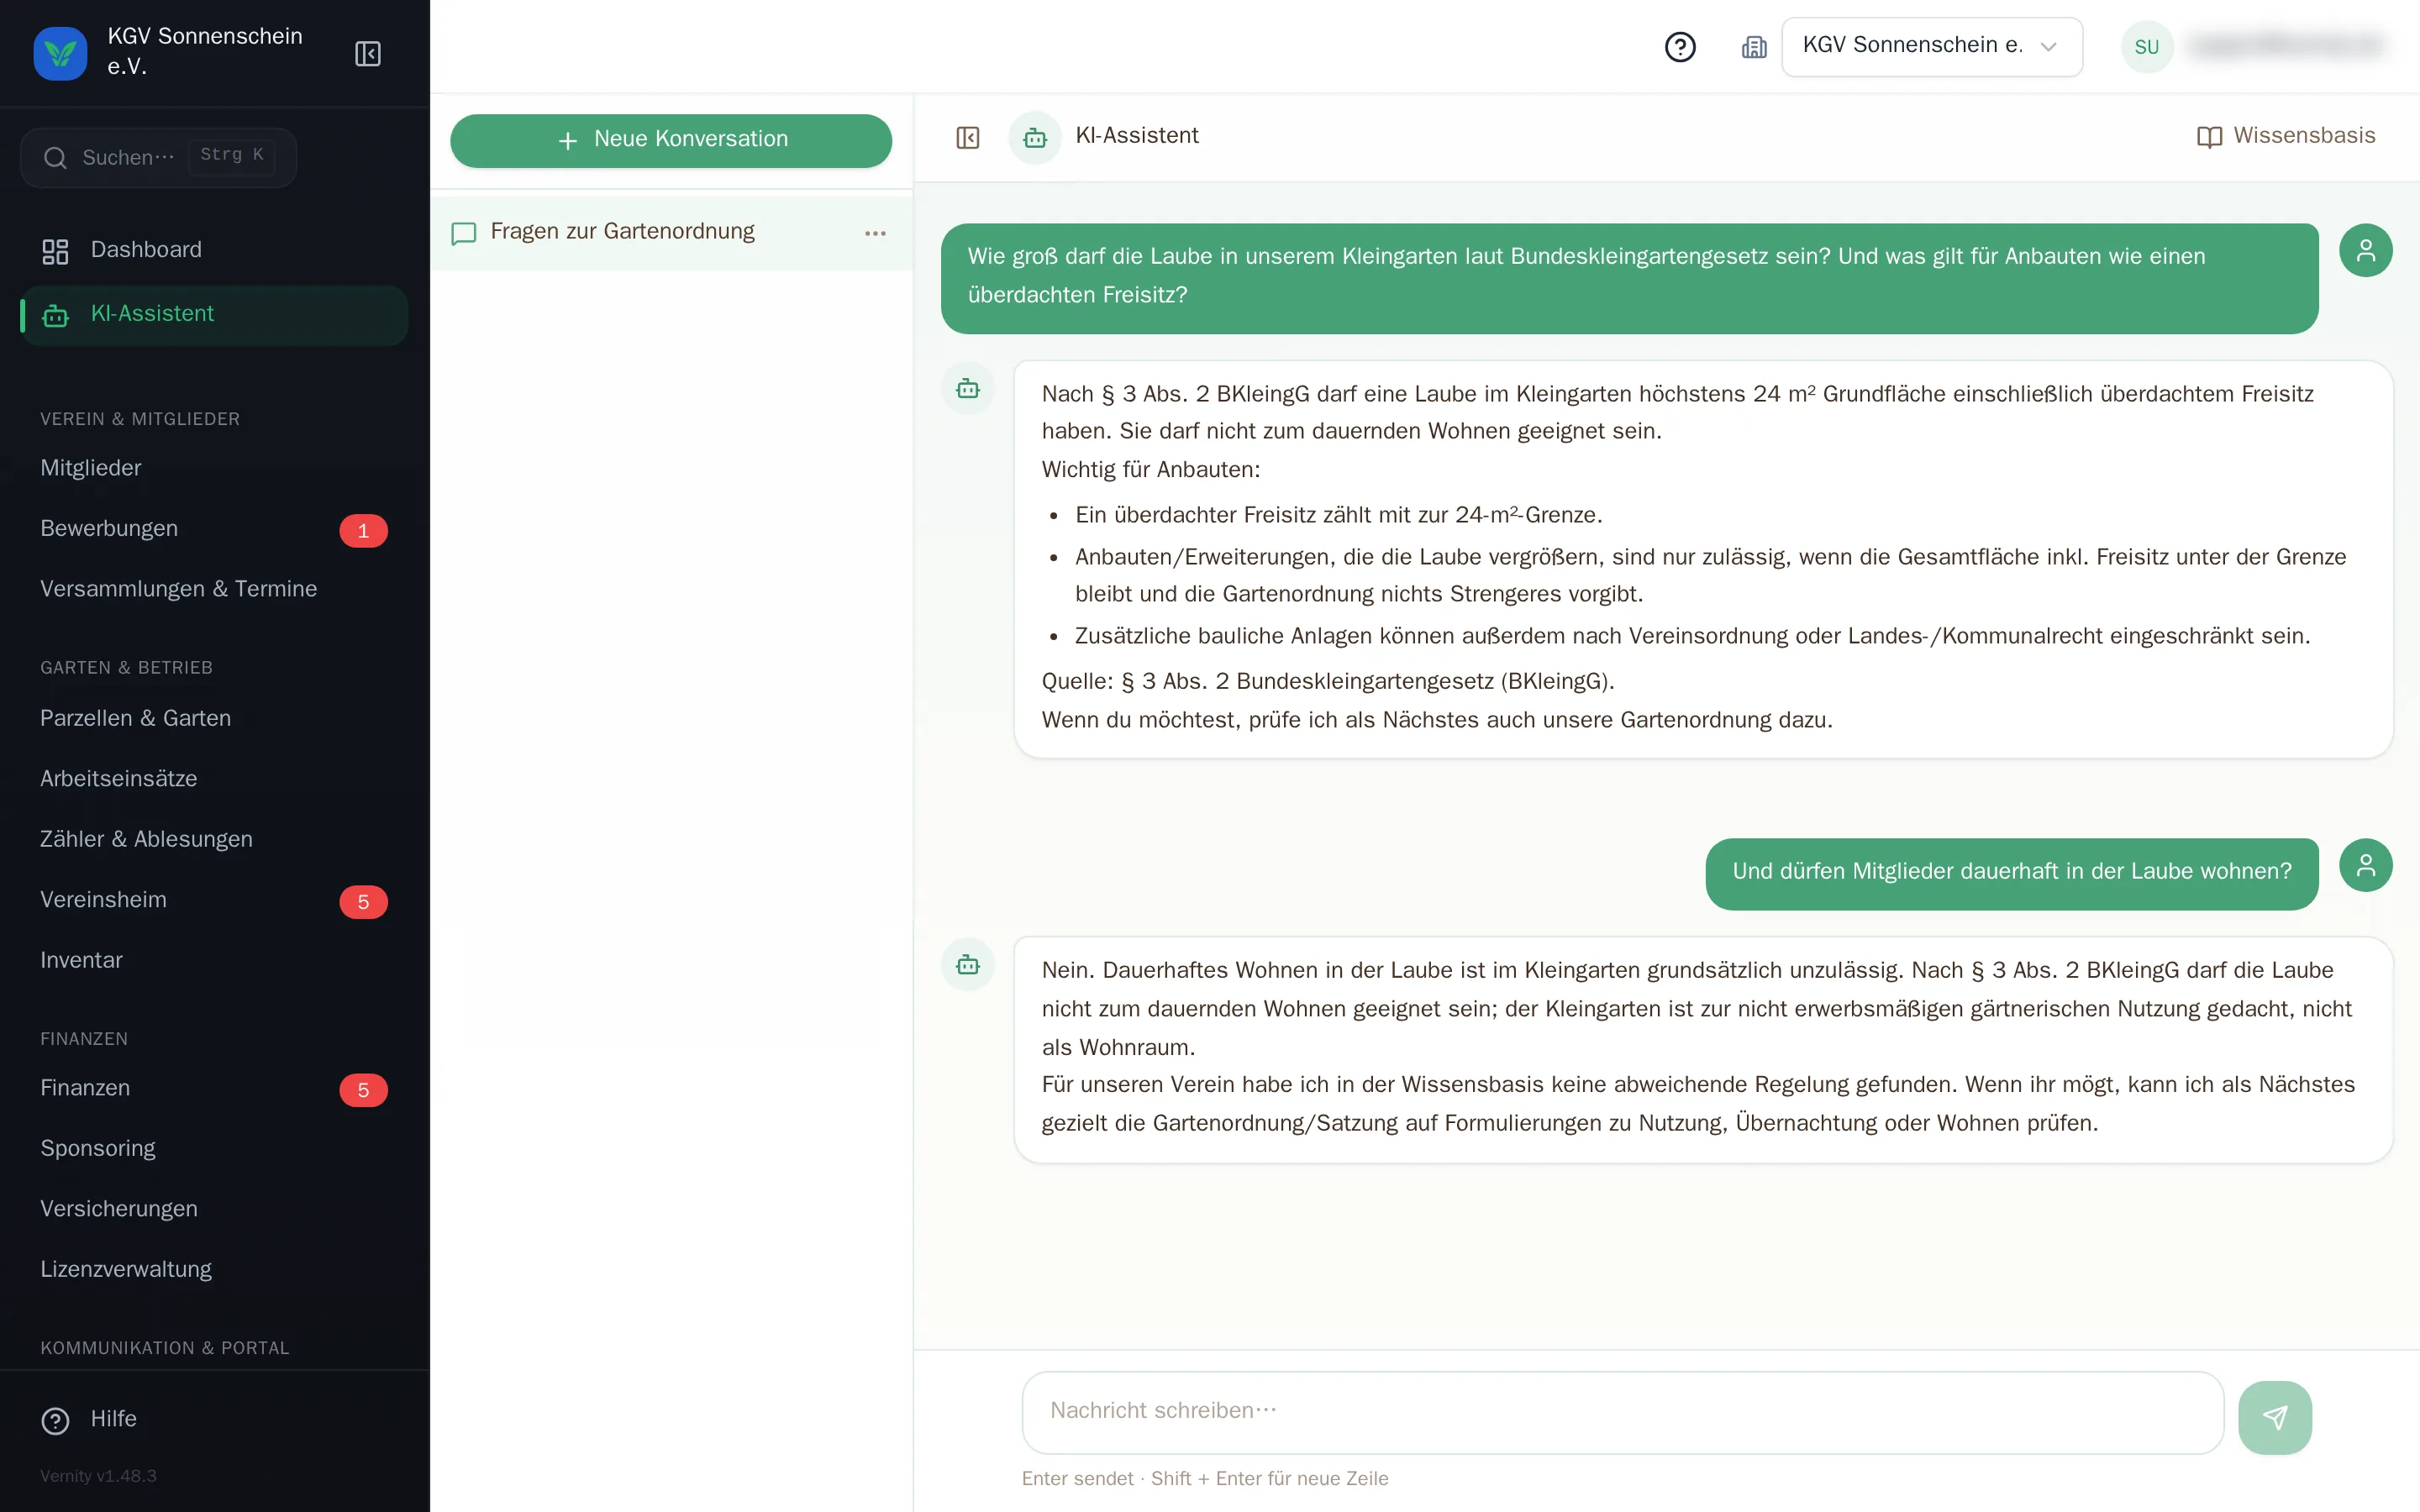The width and height of the screenshot is (2420, 1512).
Task: Click the KGV Sonnenschein leaf logo
Action: tap(60, 53)
